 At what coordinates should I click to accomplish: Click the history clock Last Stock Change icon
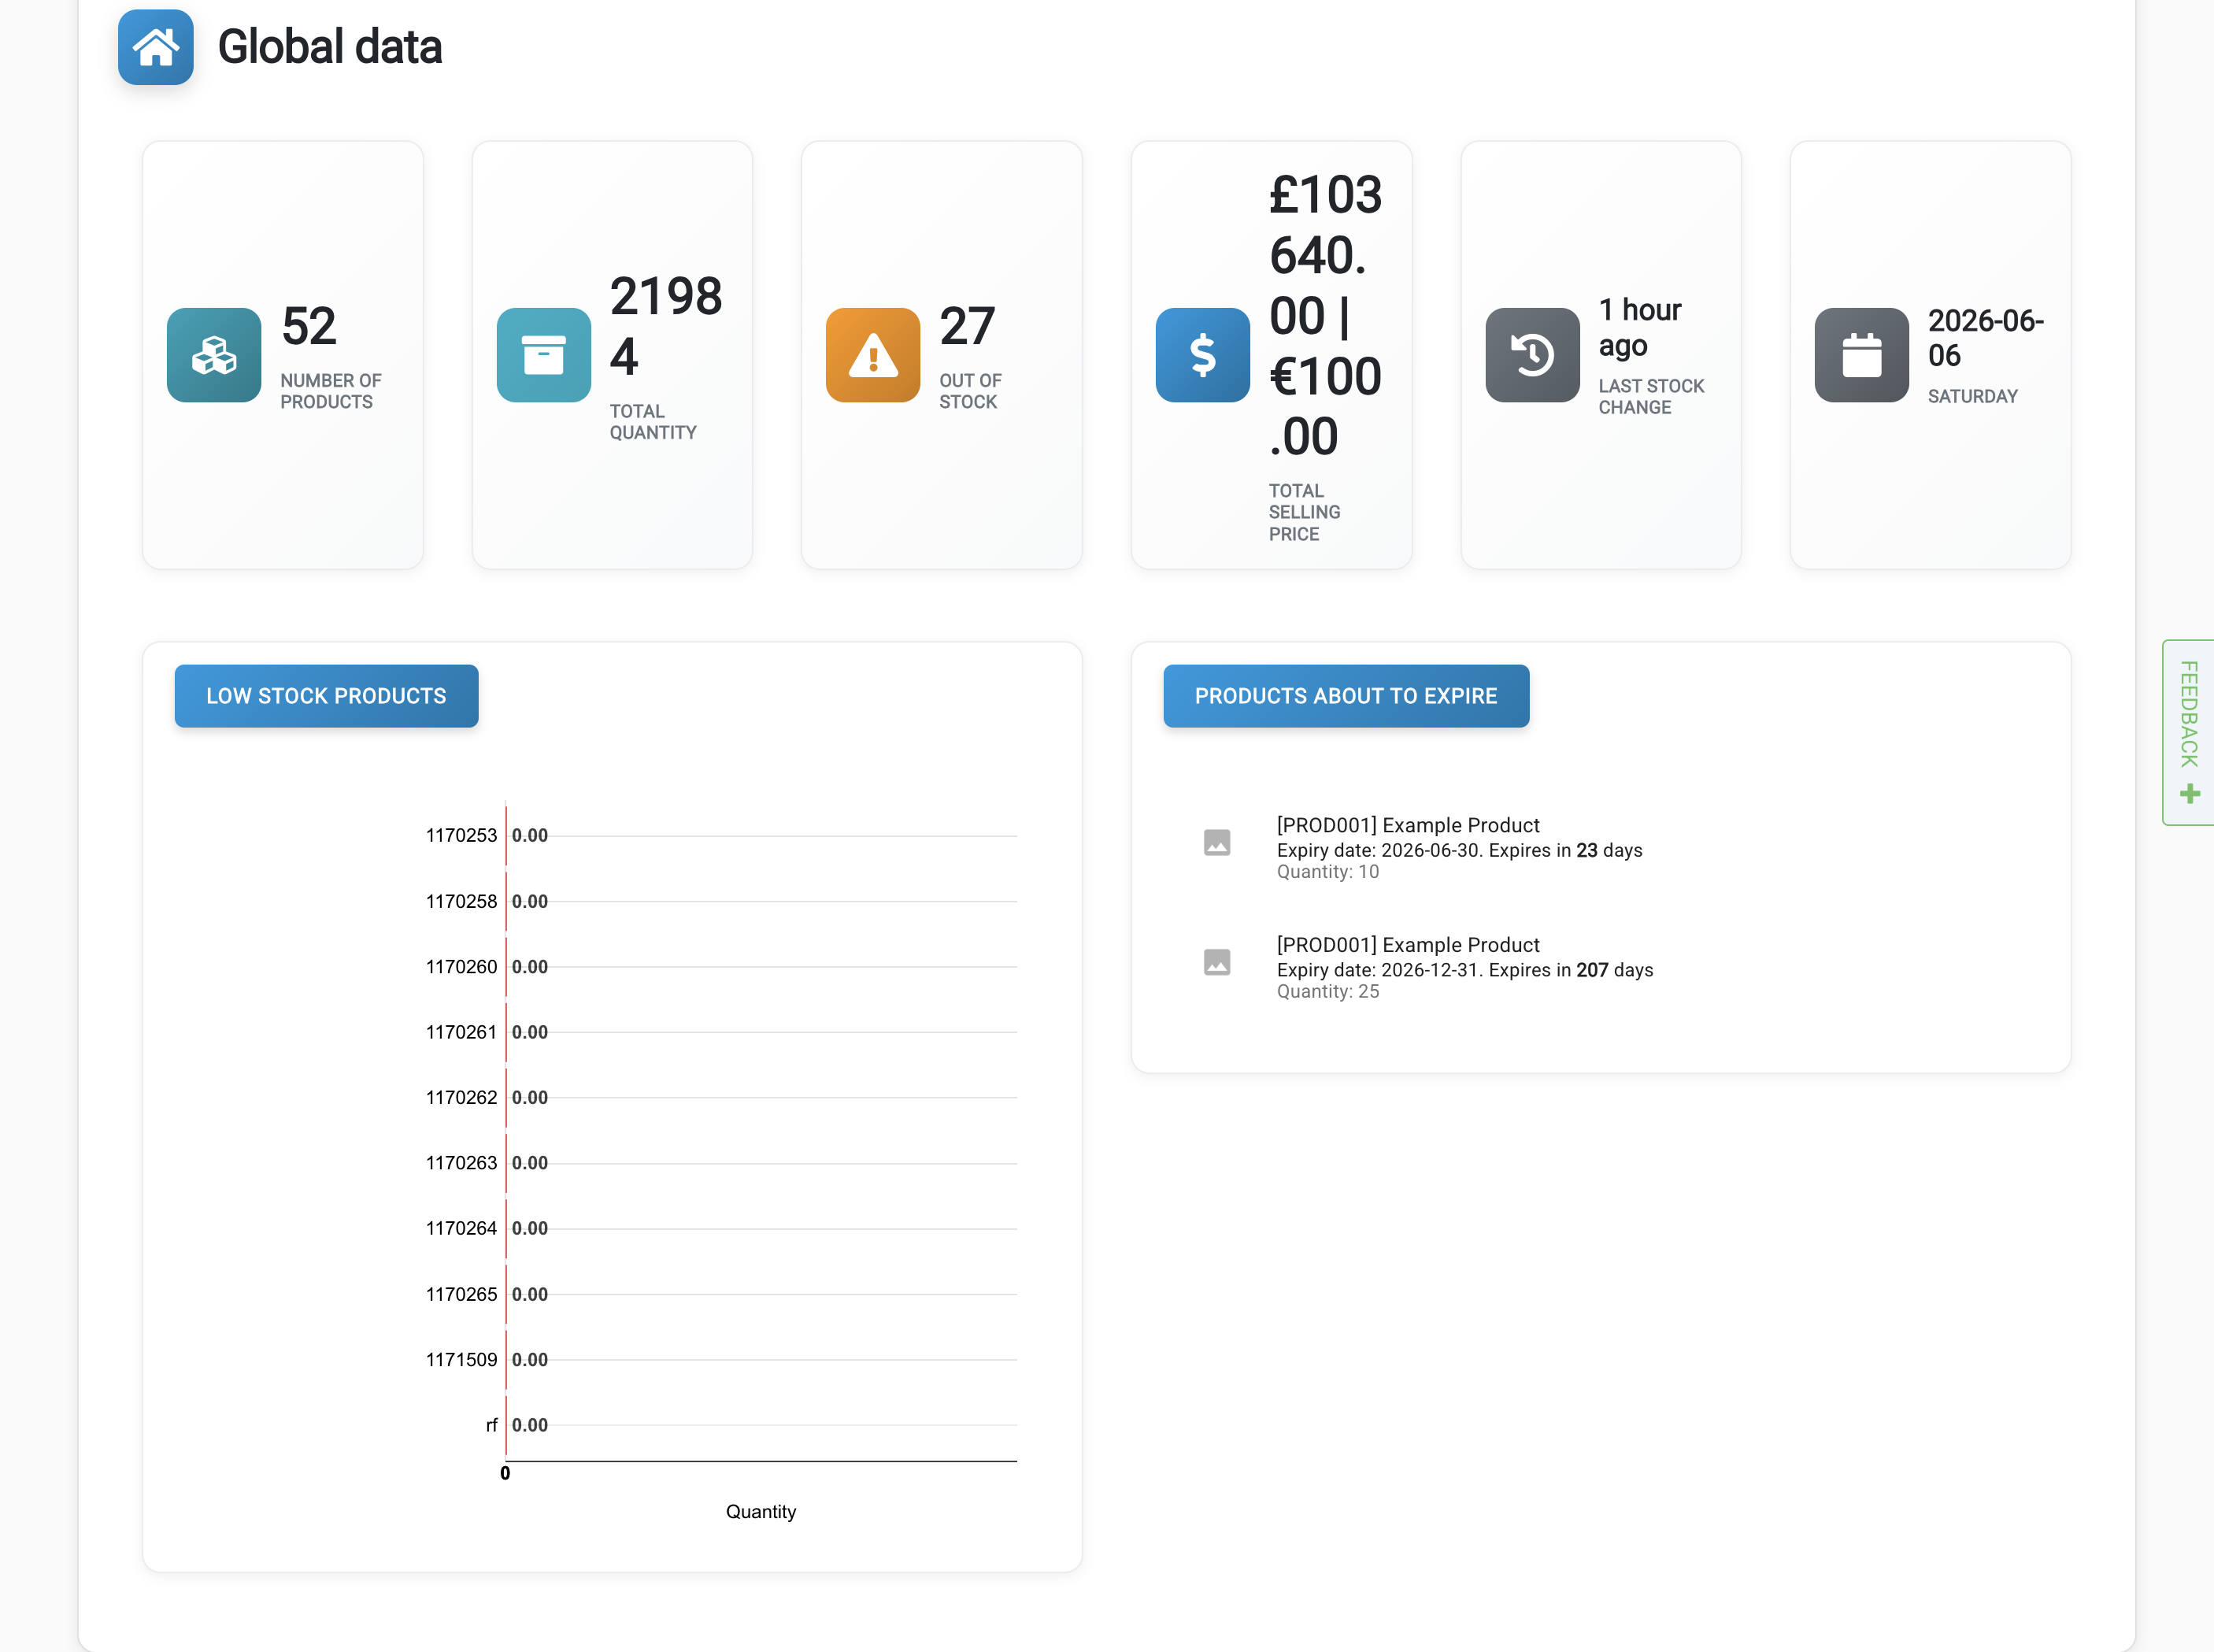(1532, 355)
